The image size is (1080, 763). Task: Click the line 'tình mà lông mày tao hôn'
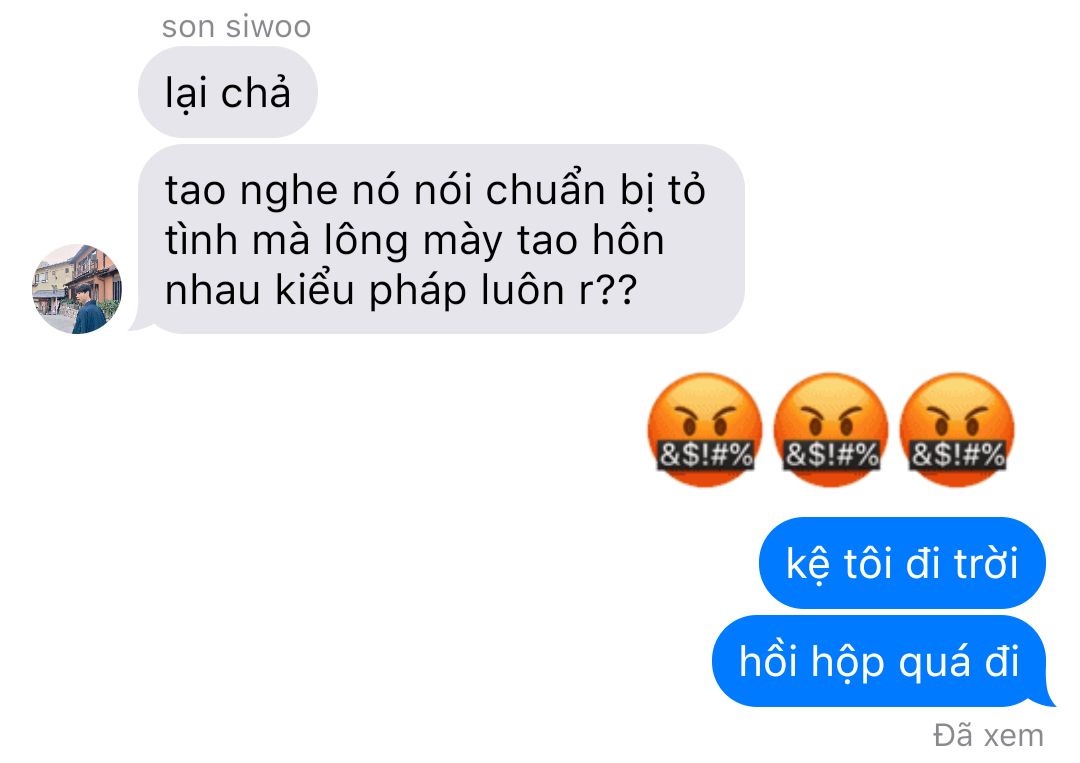tap(415, 240)
